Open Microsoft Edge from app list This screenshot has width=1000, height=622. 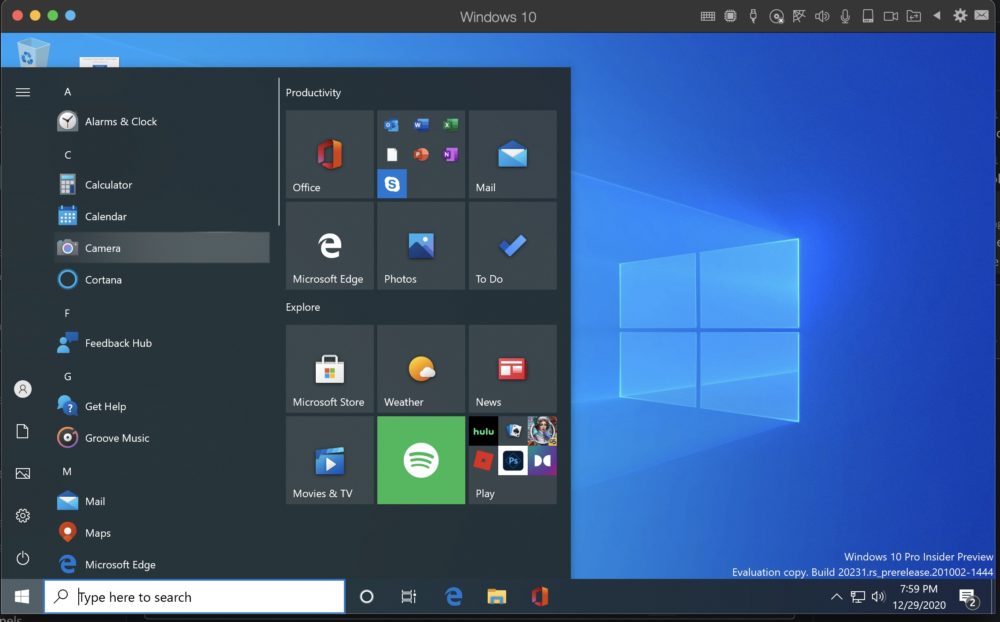tap(162, 564)
